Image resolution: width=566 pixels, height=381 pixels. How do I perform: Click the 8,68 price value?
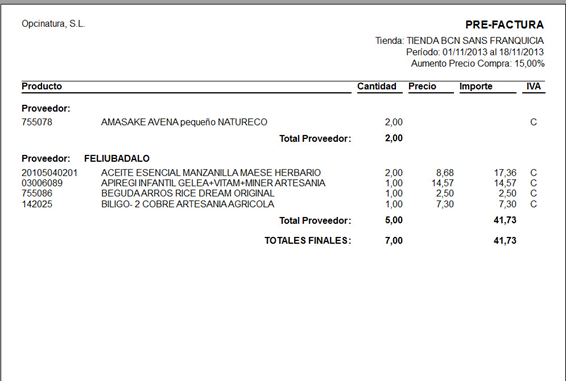coord(445,173)
